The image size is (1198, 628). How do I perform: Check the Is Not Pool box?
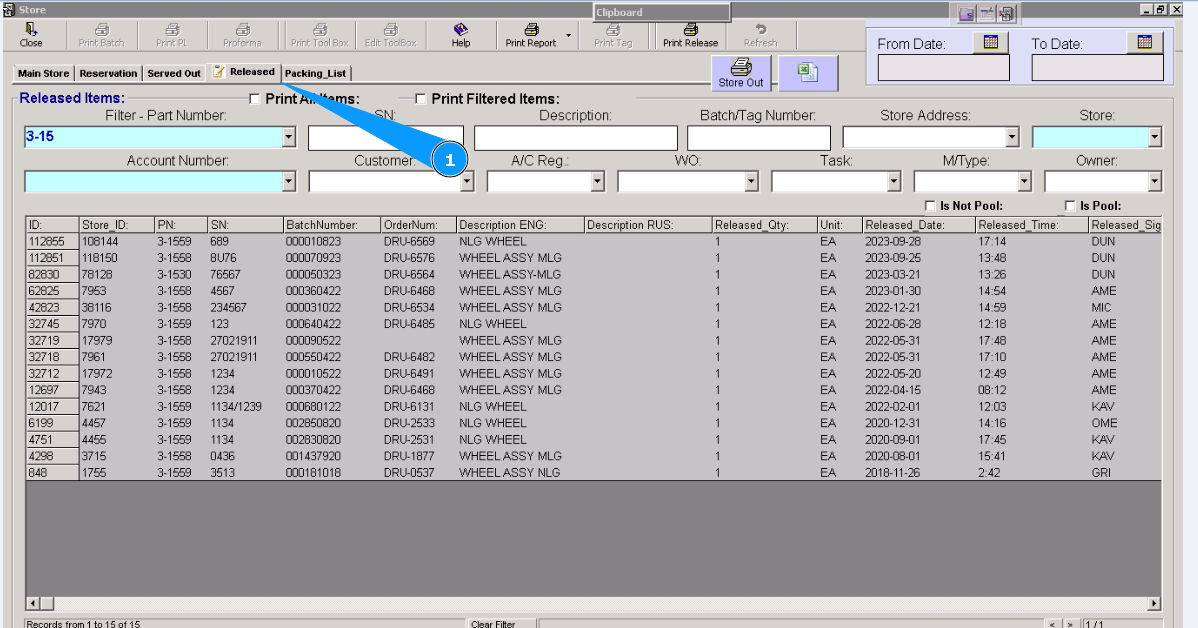[x=931, y=206]
